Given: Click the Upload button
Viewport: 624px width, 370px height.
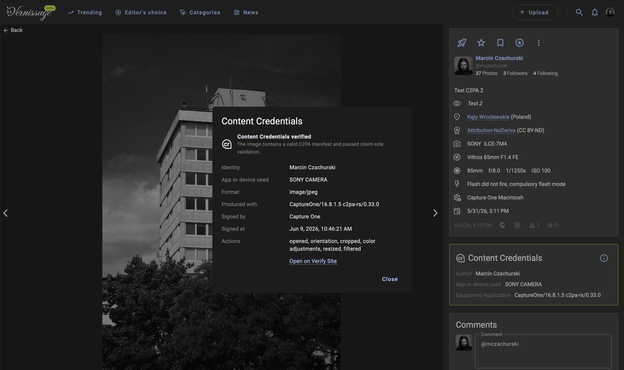Looking at the screenshot, I should coord(534,12).
